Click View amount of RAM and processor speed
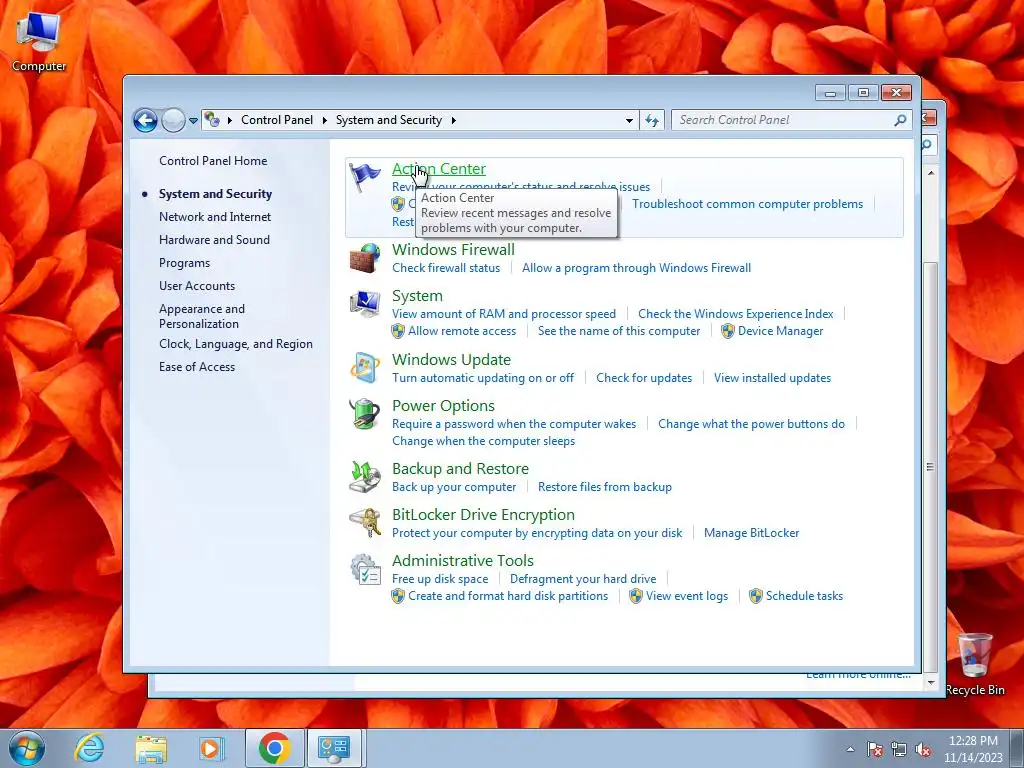This screenshot has height=768, width=1024. (504, 313)
